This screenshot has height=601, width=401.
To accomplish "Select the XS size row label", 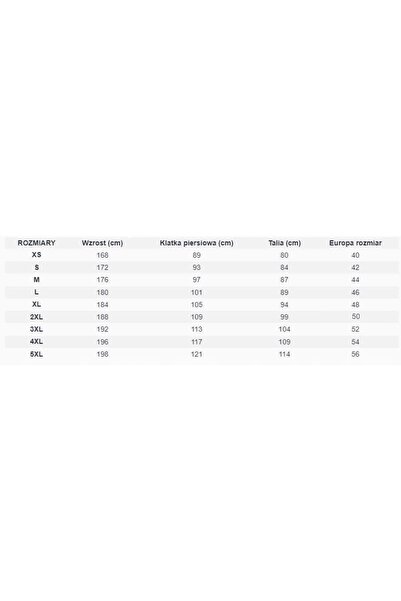I will (x=36, y=255).
